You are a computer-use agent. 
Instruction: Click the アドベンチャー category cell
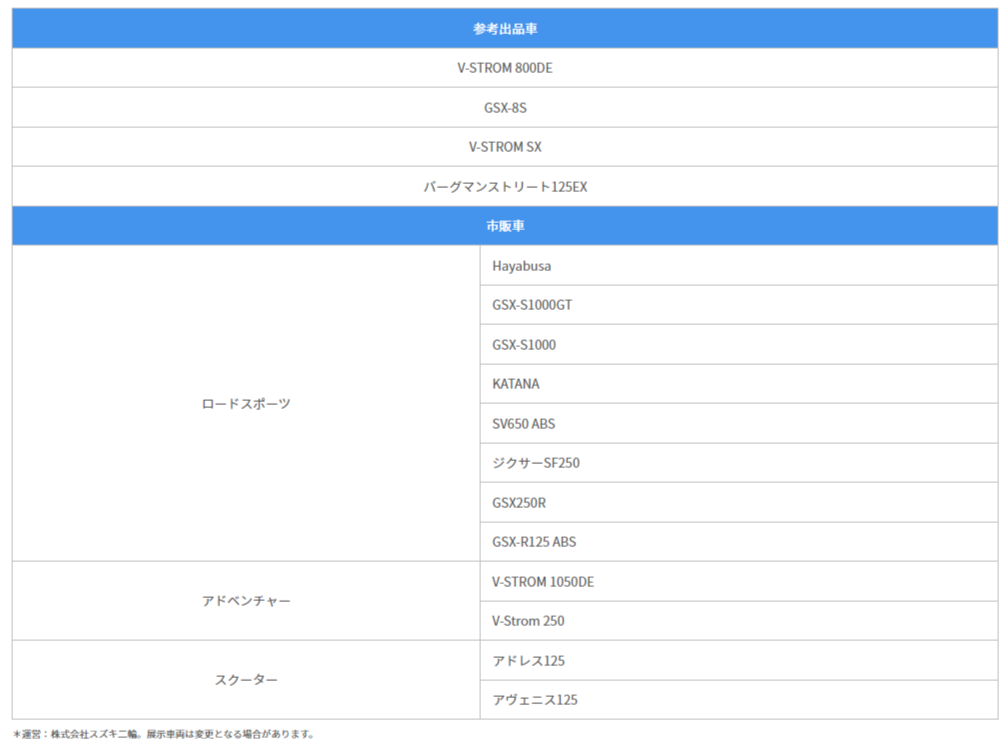[x=246, y=601]
